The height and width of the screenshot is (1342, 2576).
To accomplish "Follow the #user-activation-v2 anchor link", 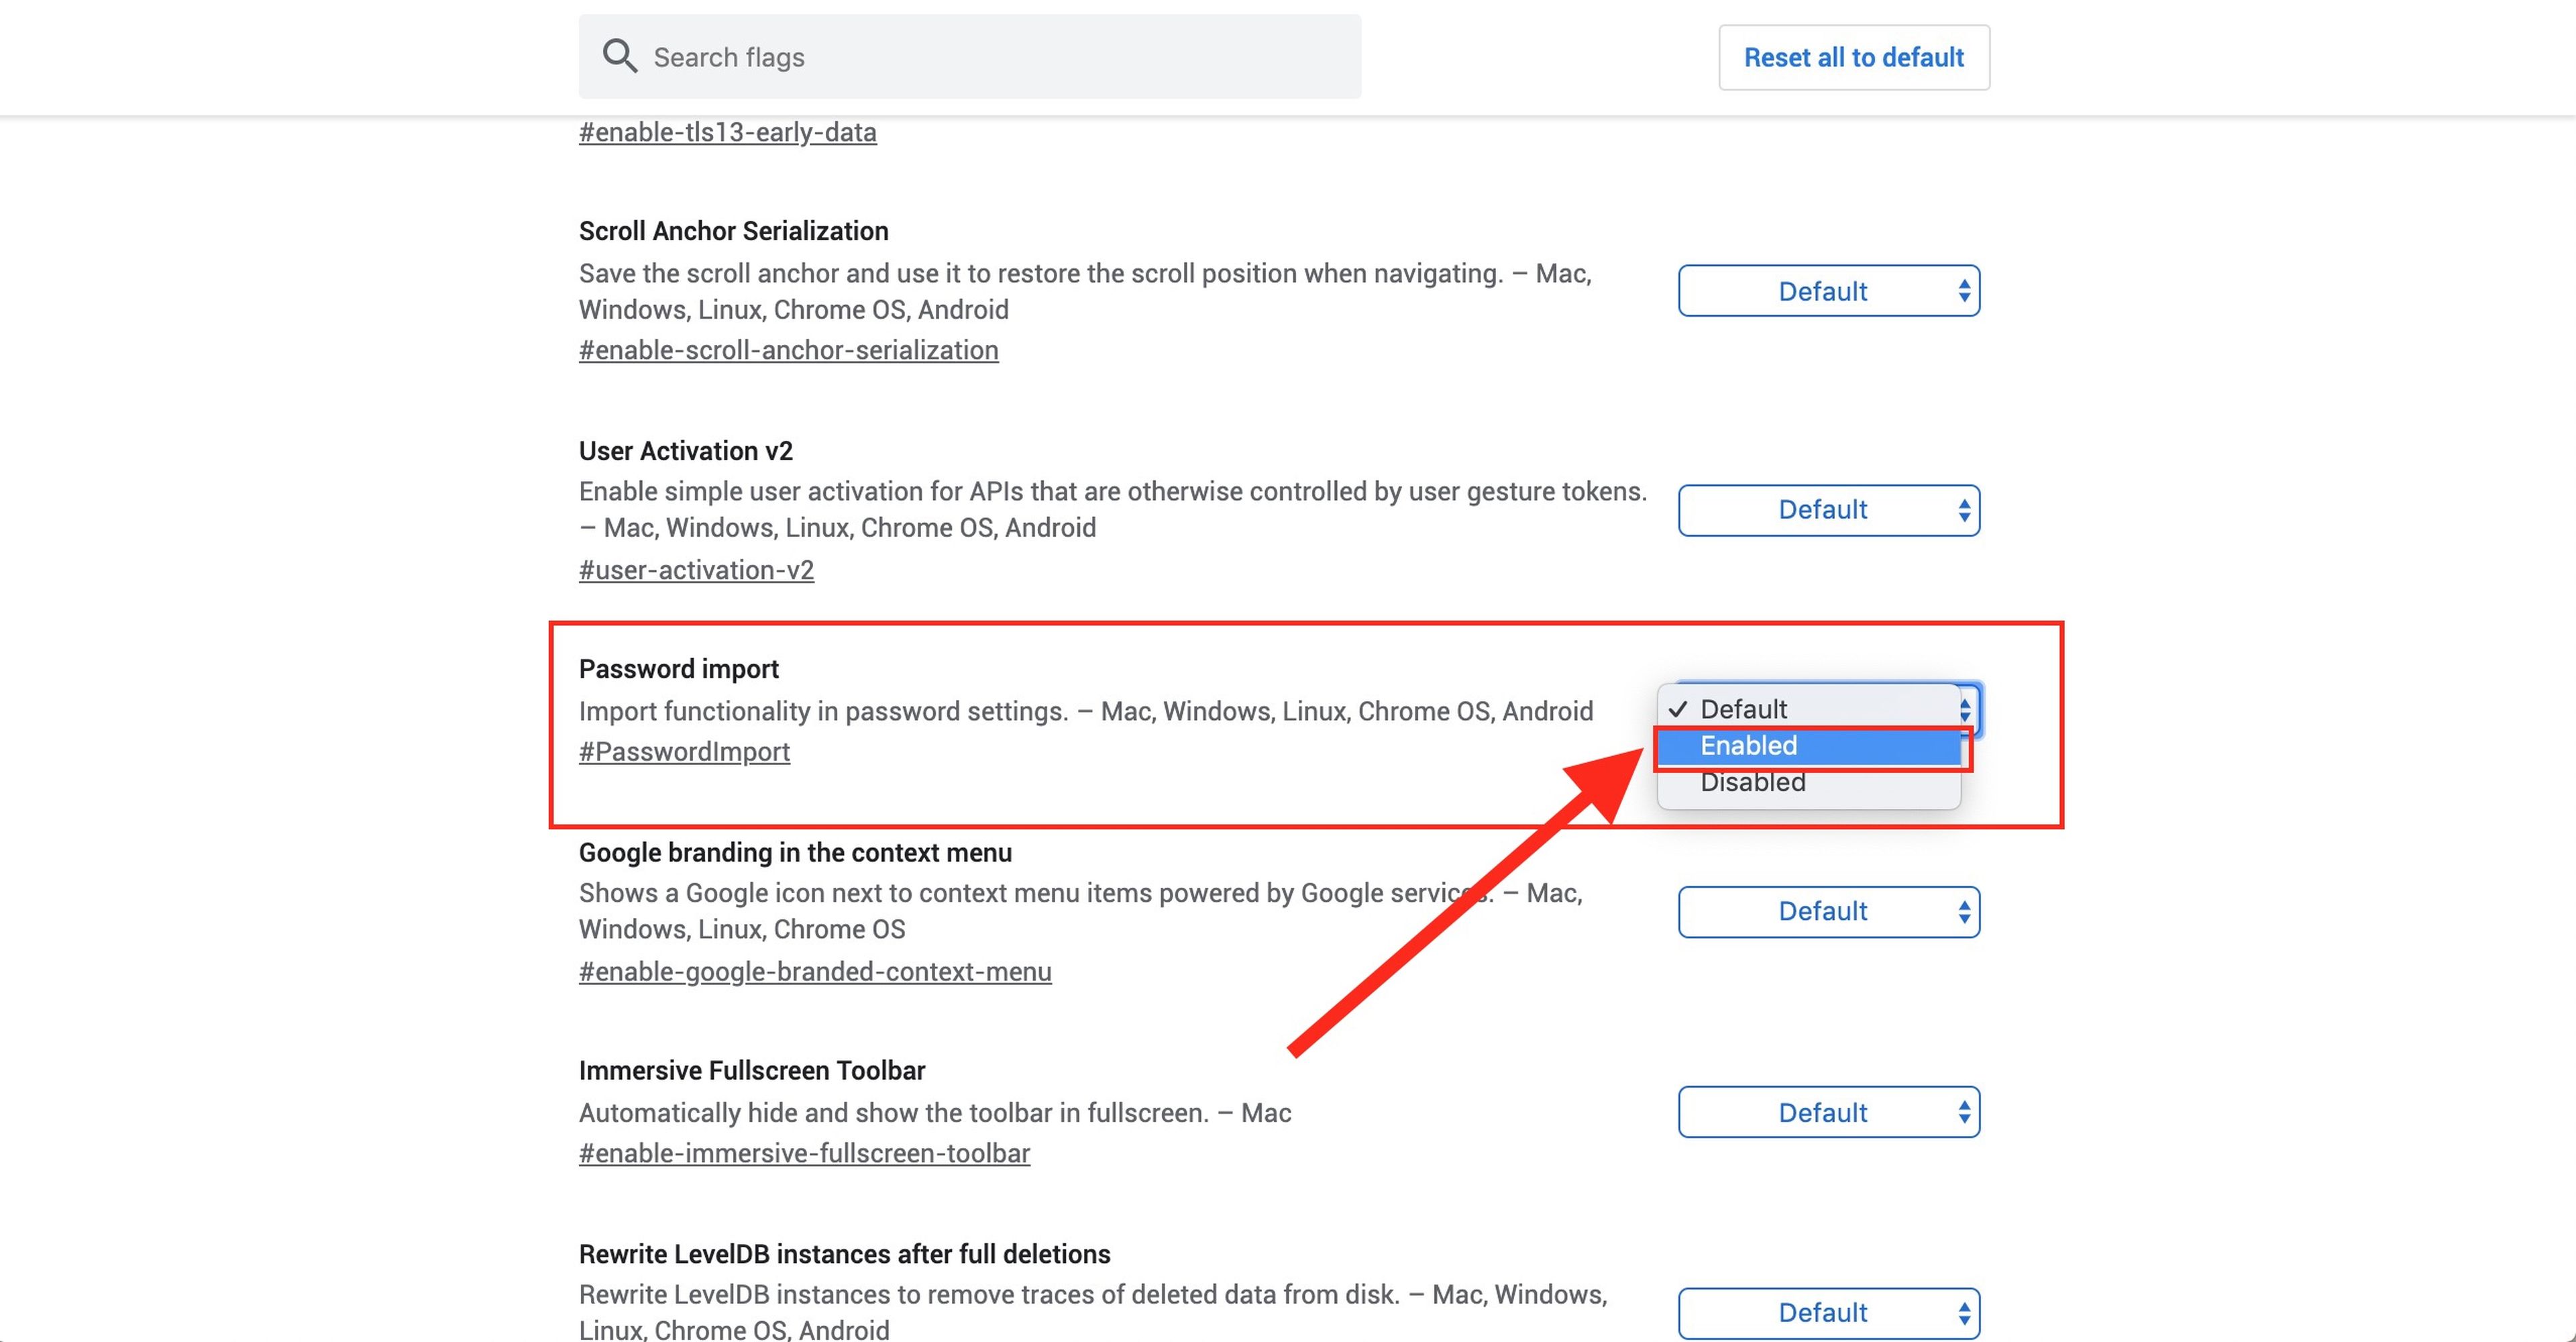I will coord(696,570).
